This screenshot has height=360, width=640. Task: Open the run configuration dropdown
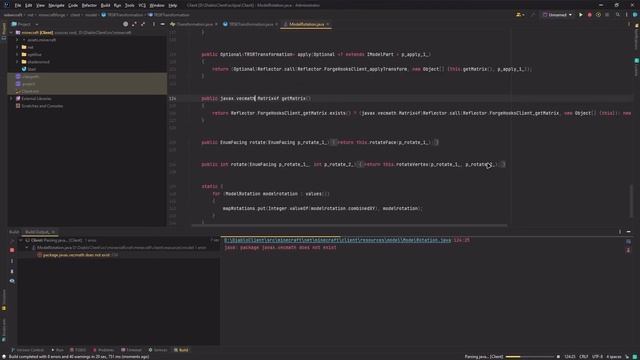point(558,15)
